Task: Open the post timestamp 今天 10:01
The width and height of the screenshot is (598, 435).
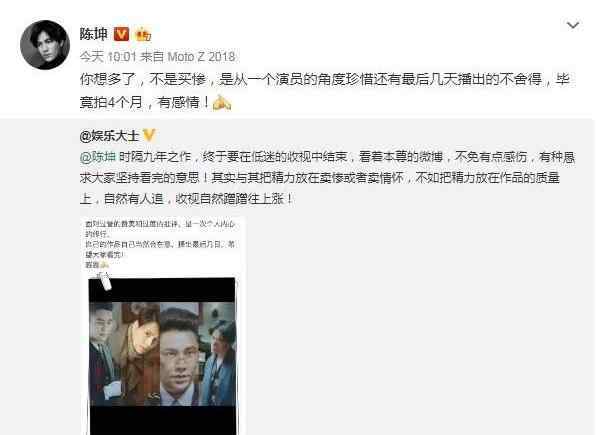Action: pyautogui.click(x=108, y=57)
